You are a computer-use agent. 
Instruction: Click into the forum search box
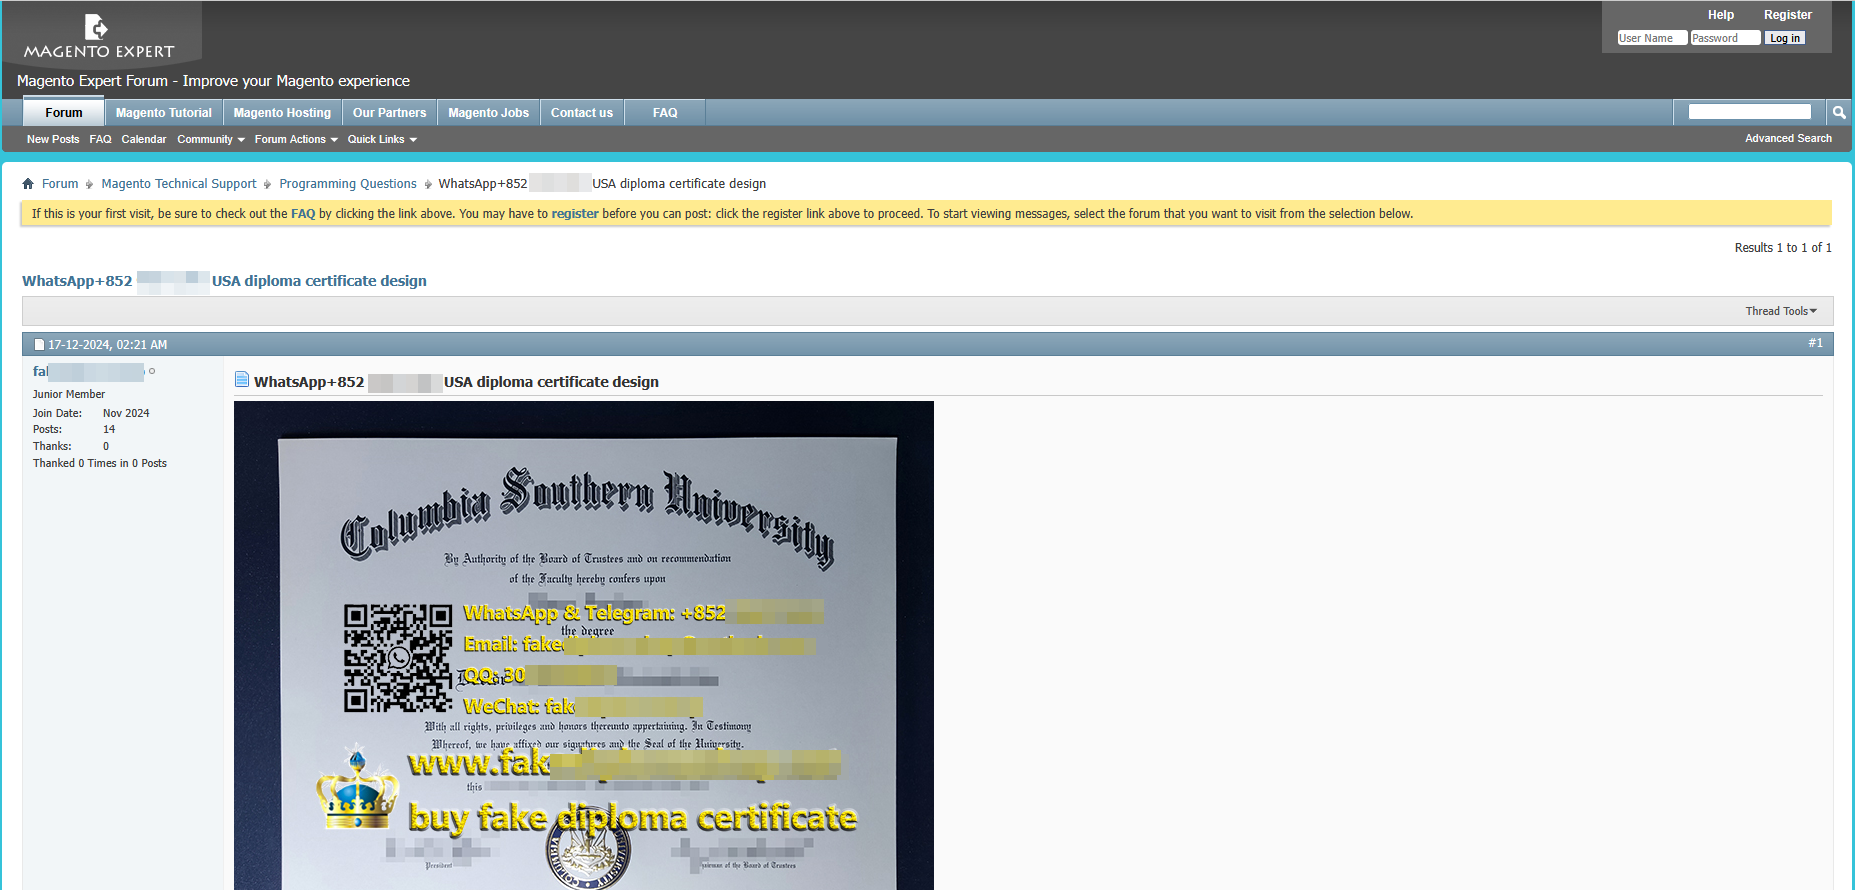click(x=1749, y=112)
